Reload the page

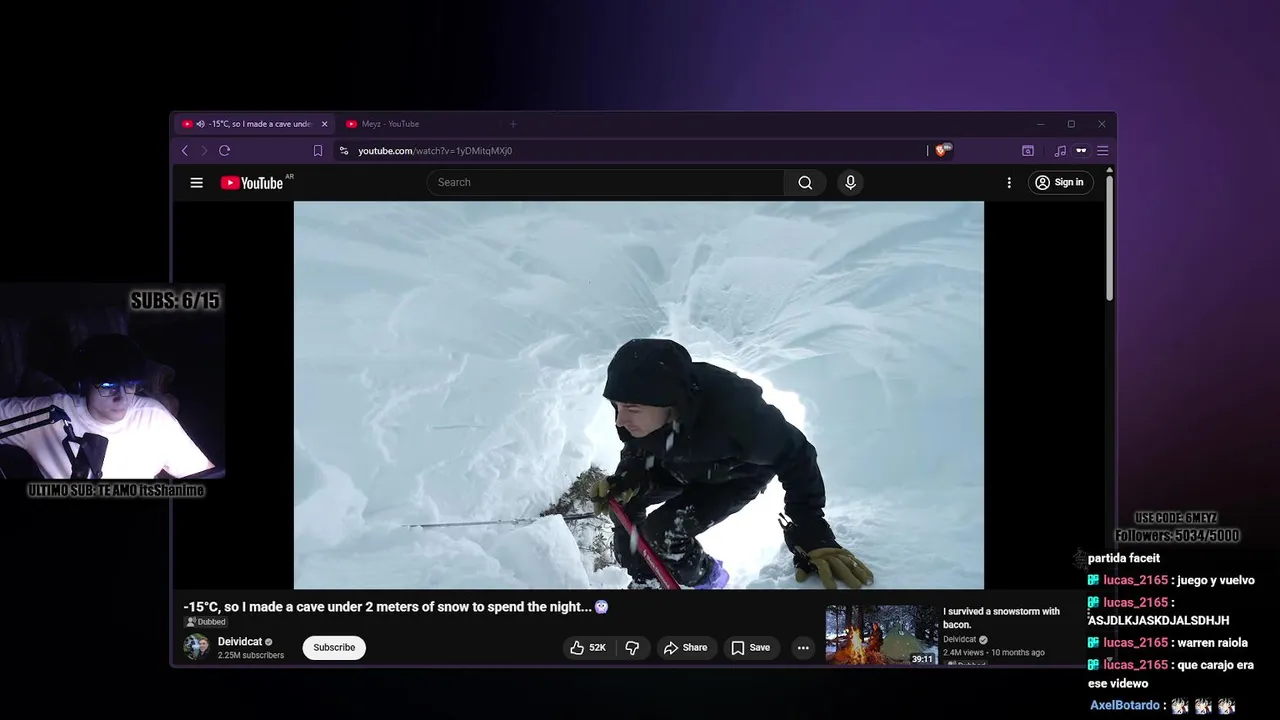pyautogui.click(x=225, y=151)
